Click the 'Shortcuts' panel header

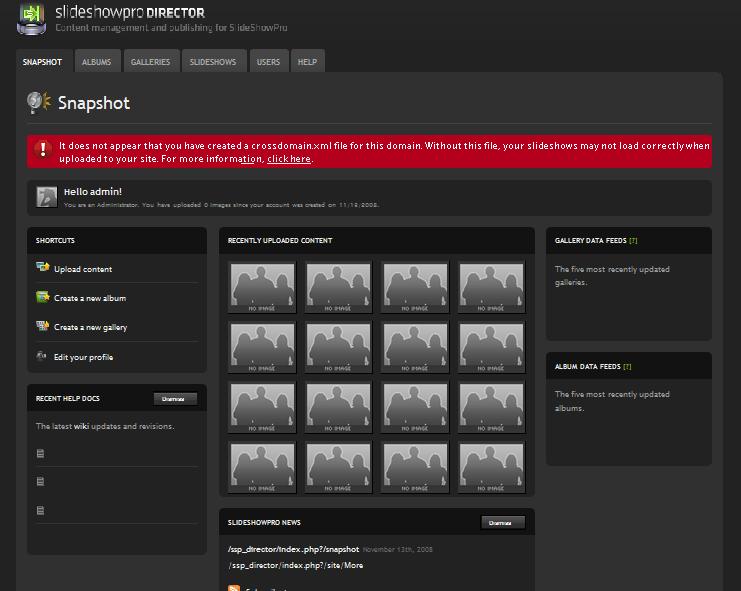pyautogui.click(x=55, y=240)
